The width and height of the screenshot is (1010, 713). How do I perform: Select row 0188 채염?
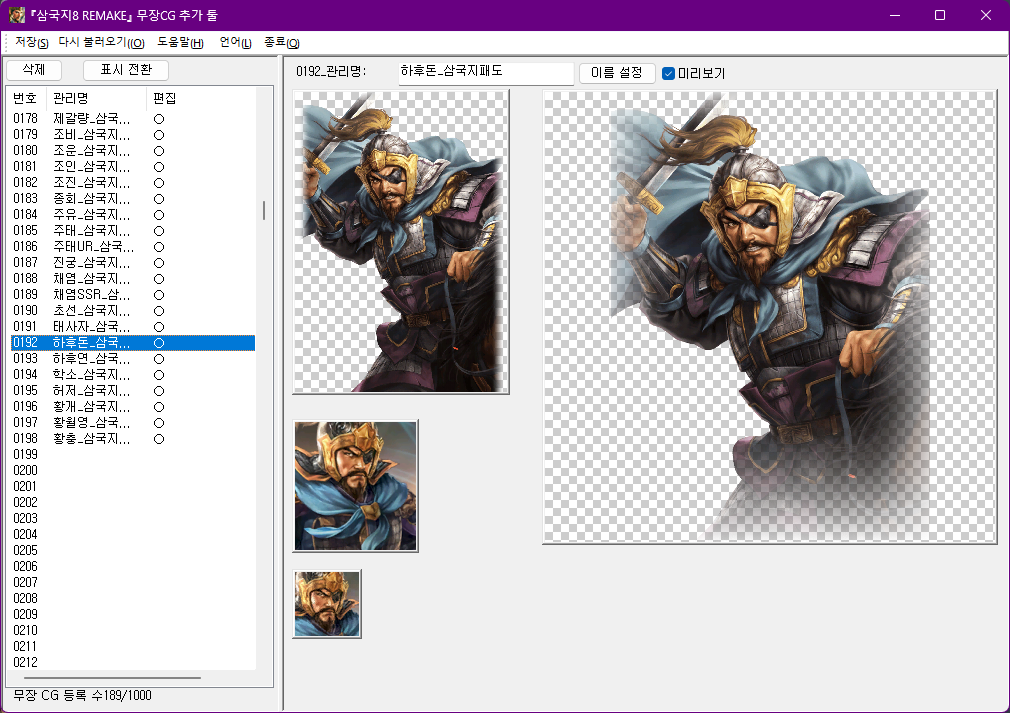point(133,279)
